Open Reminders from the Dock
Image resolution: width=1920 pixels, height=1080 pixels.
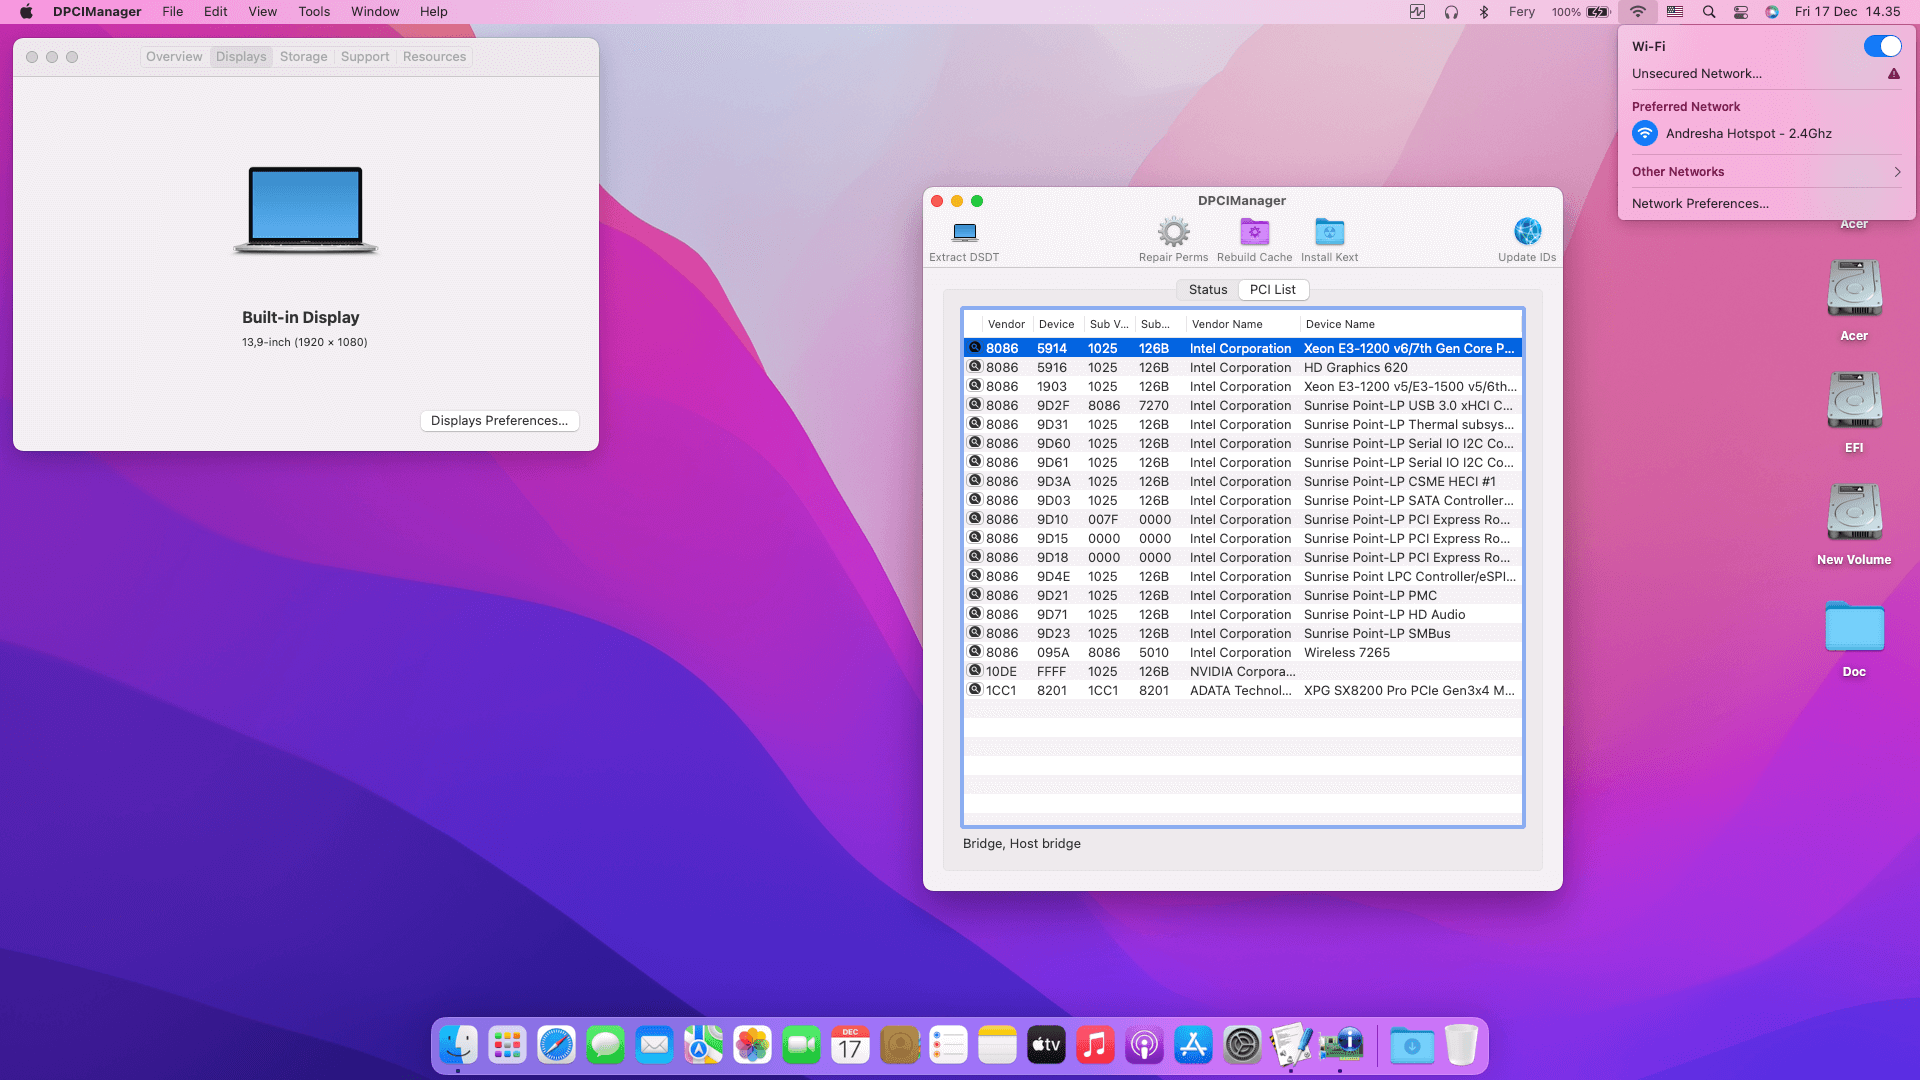coord(949,1045)
